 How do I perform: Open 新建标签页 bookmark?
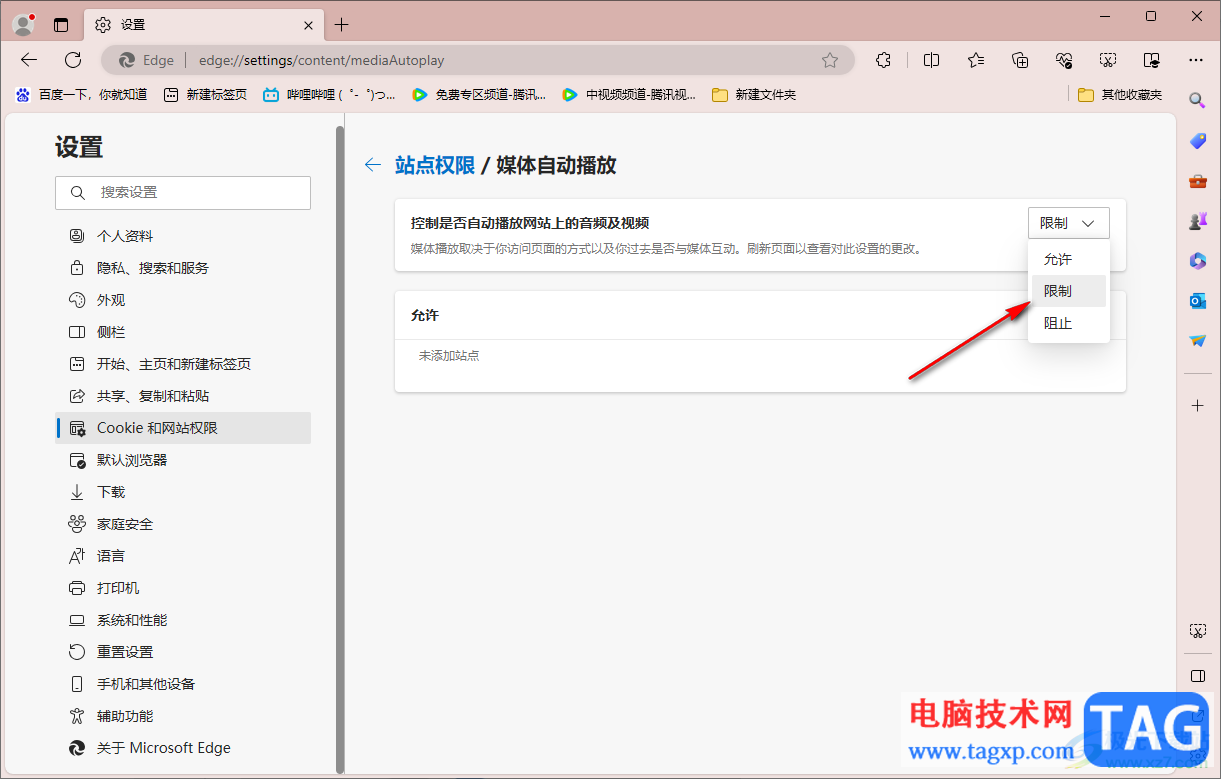(205, 95)
